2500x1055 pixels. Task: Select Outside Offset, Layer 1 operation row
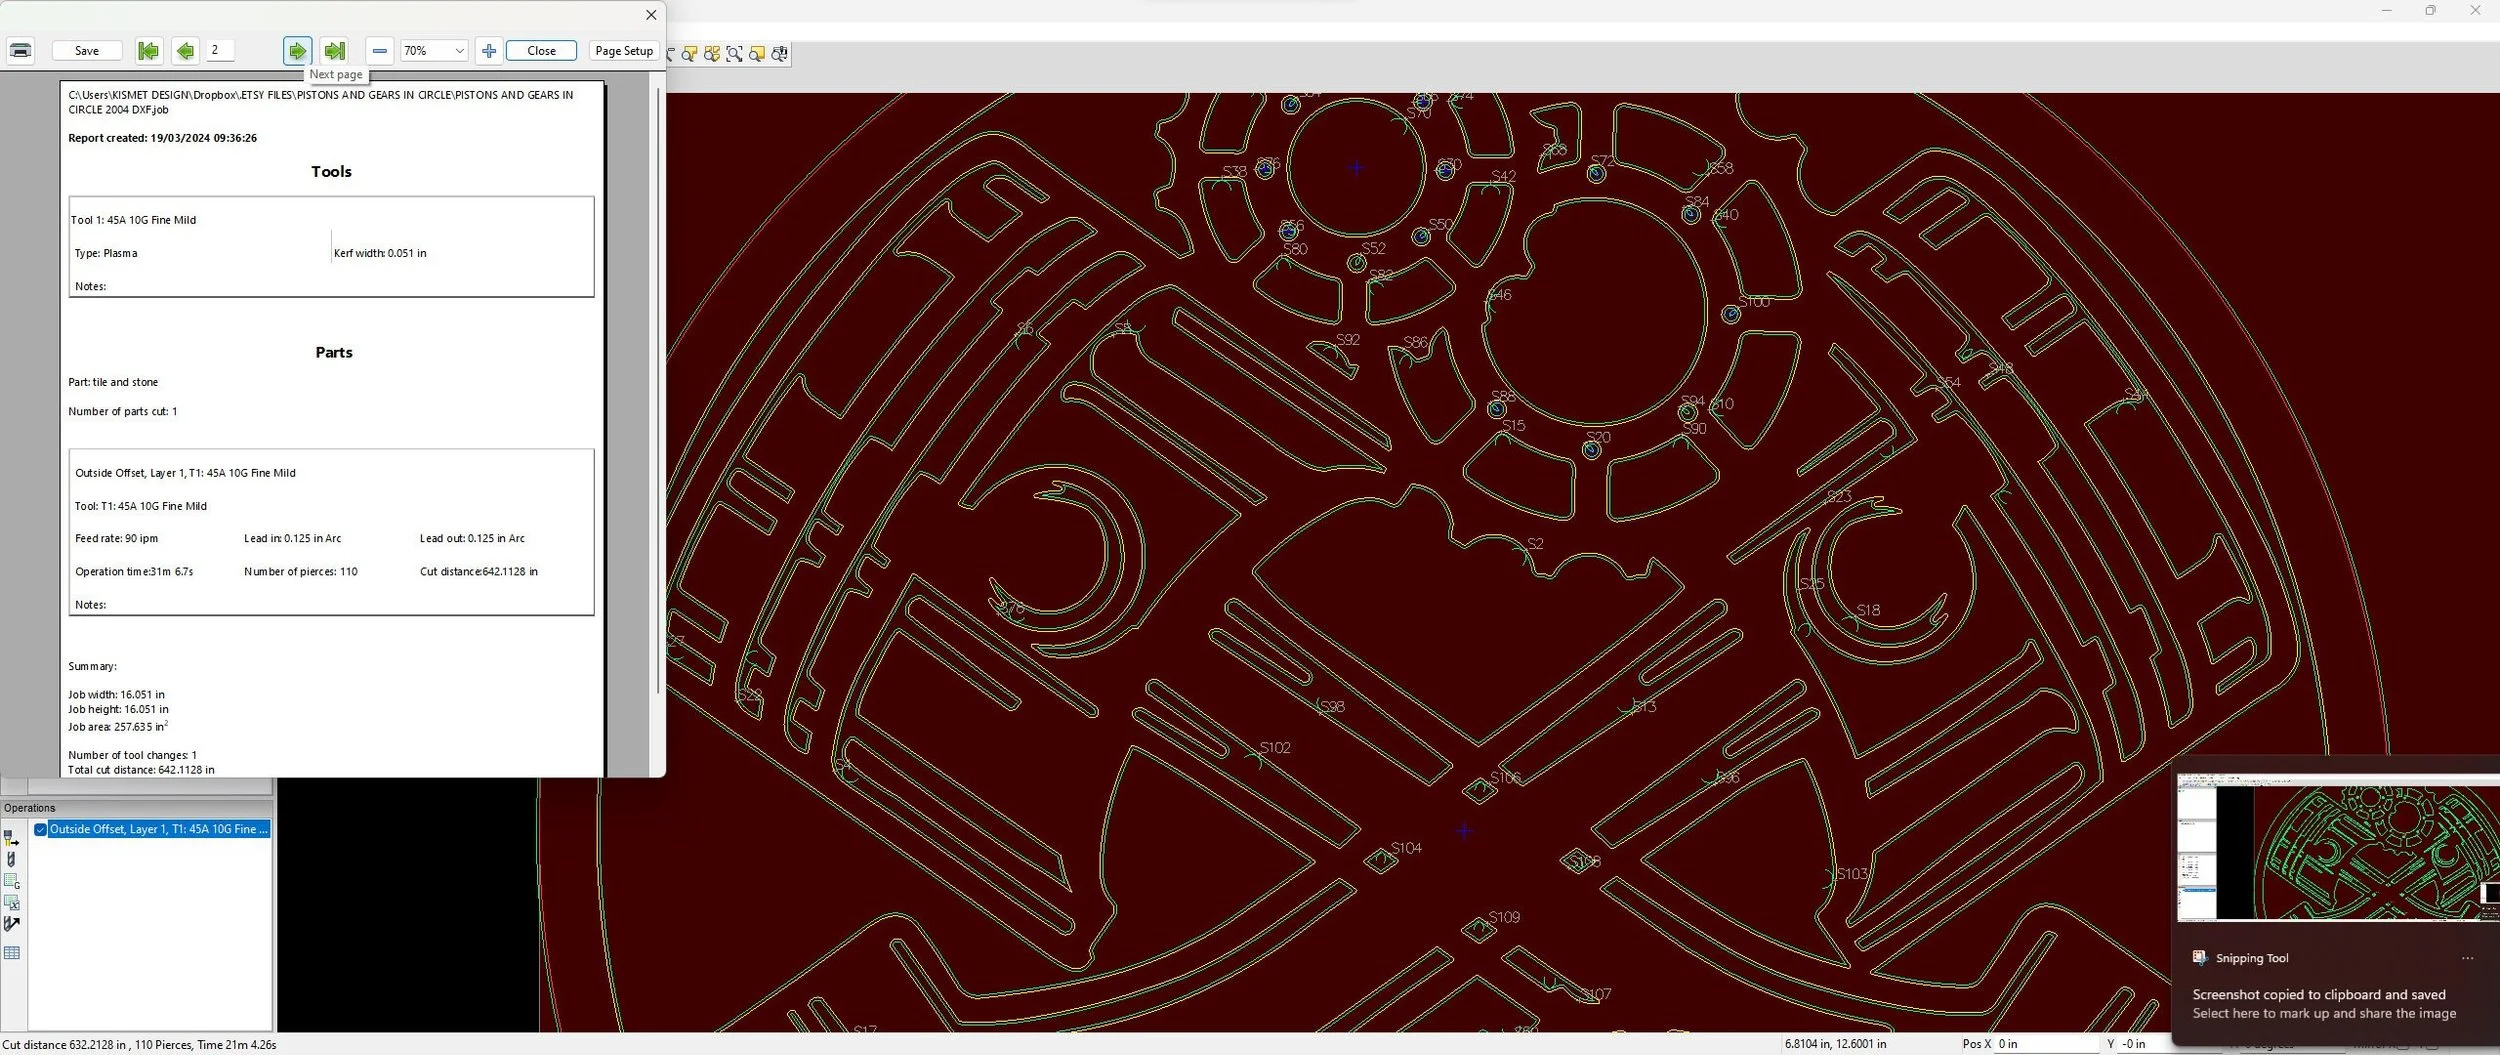click(x=159, y=829)
